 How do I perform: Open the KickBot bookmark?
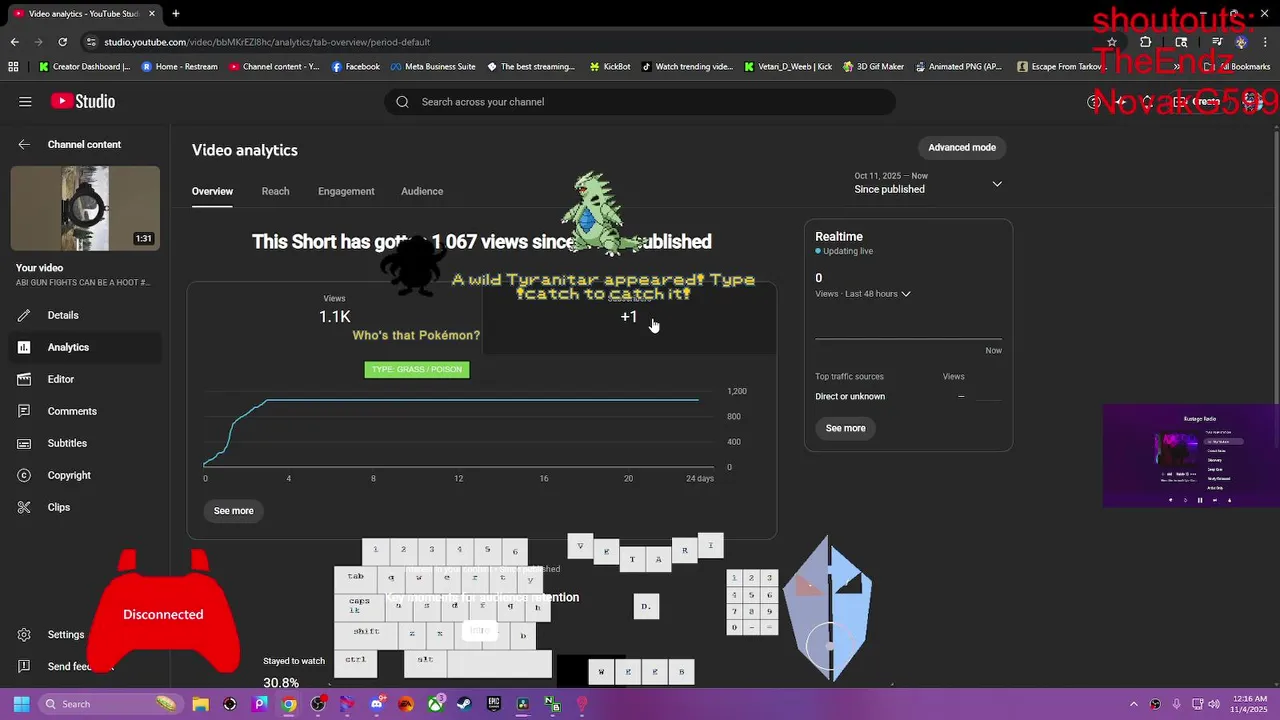point(610,67)
